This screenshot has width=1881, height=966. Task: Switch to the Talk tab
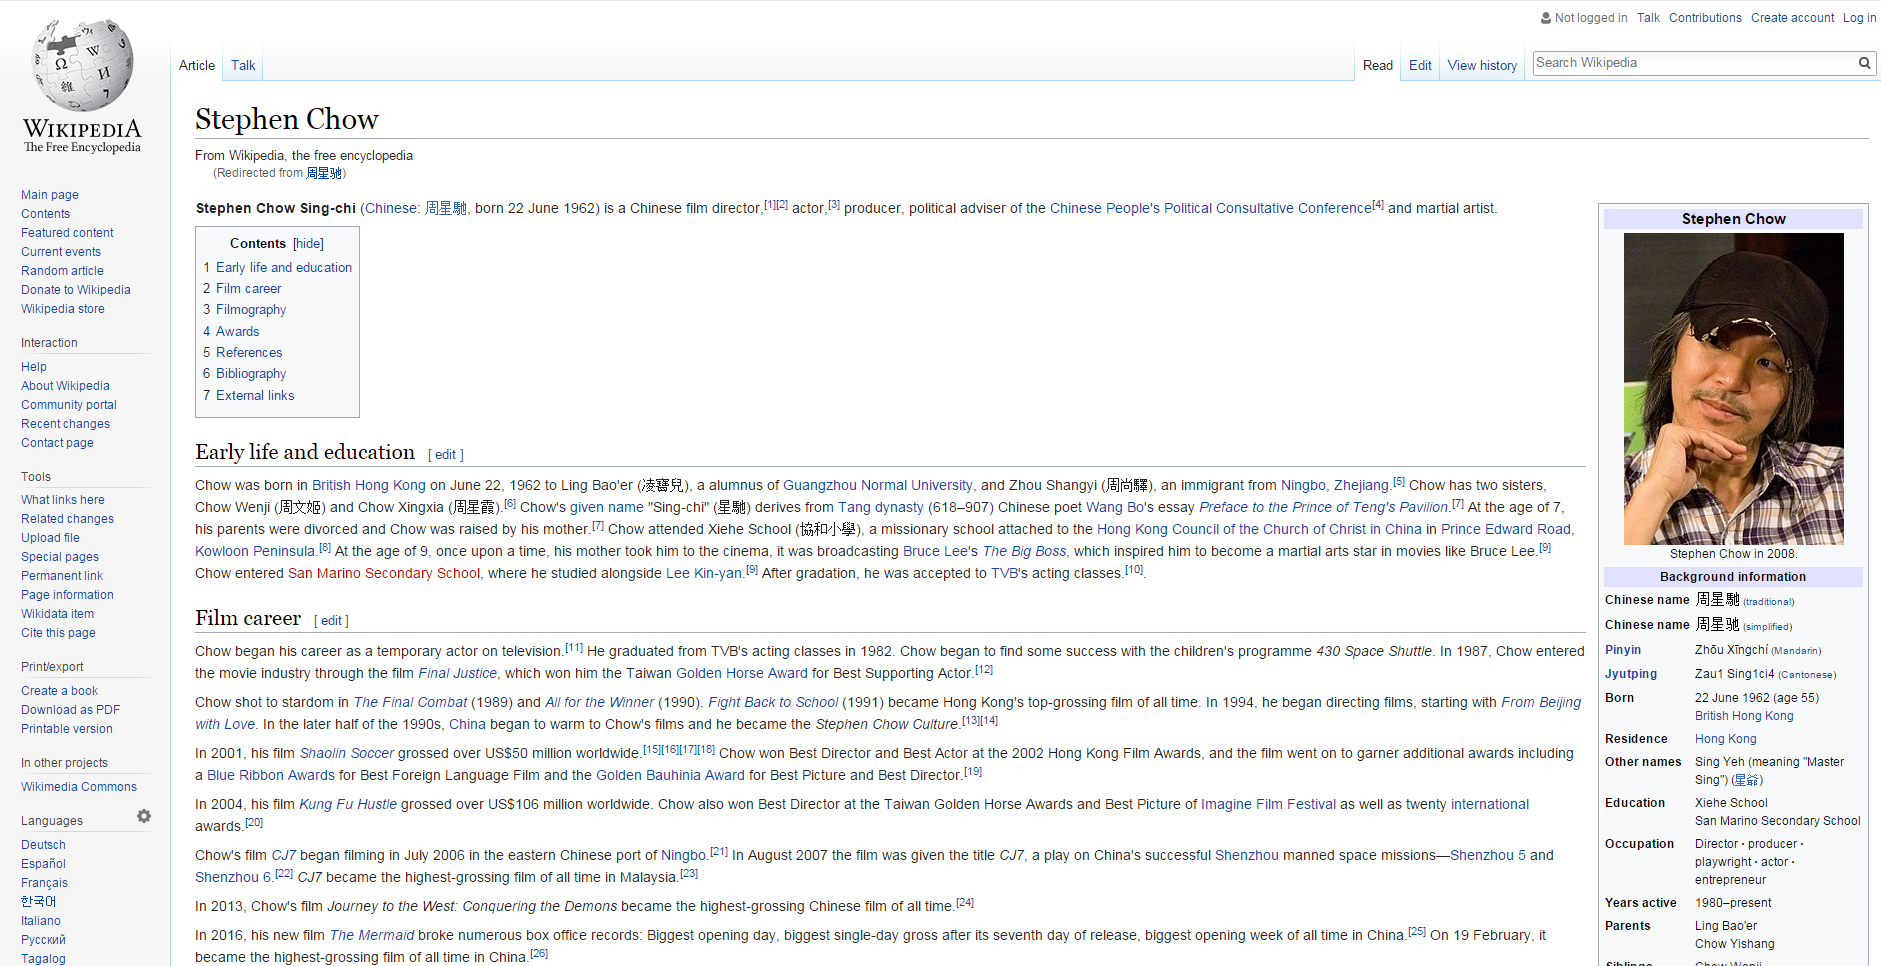point(243,66)
